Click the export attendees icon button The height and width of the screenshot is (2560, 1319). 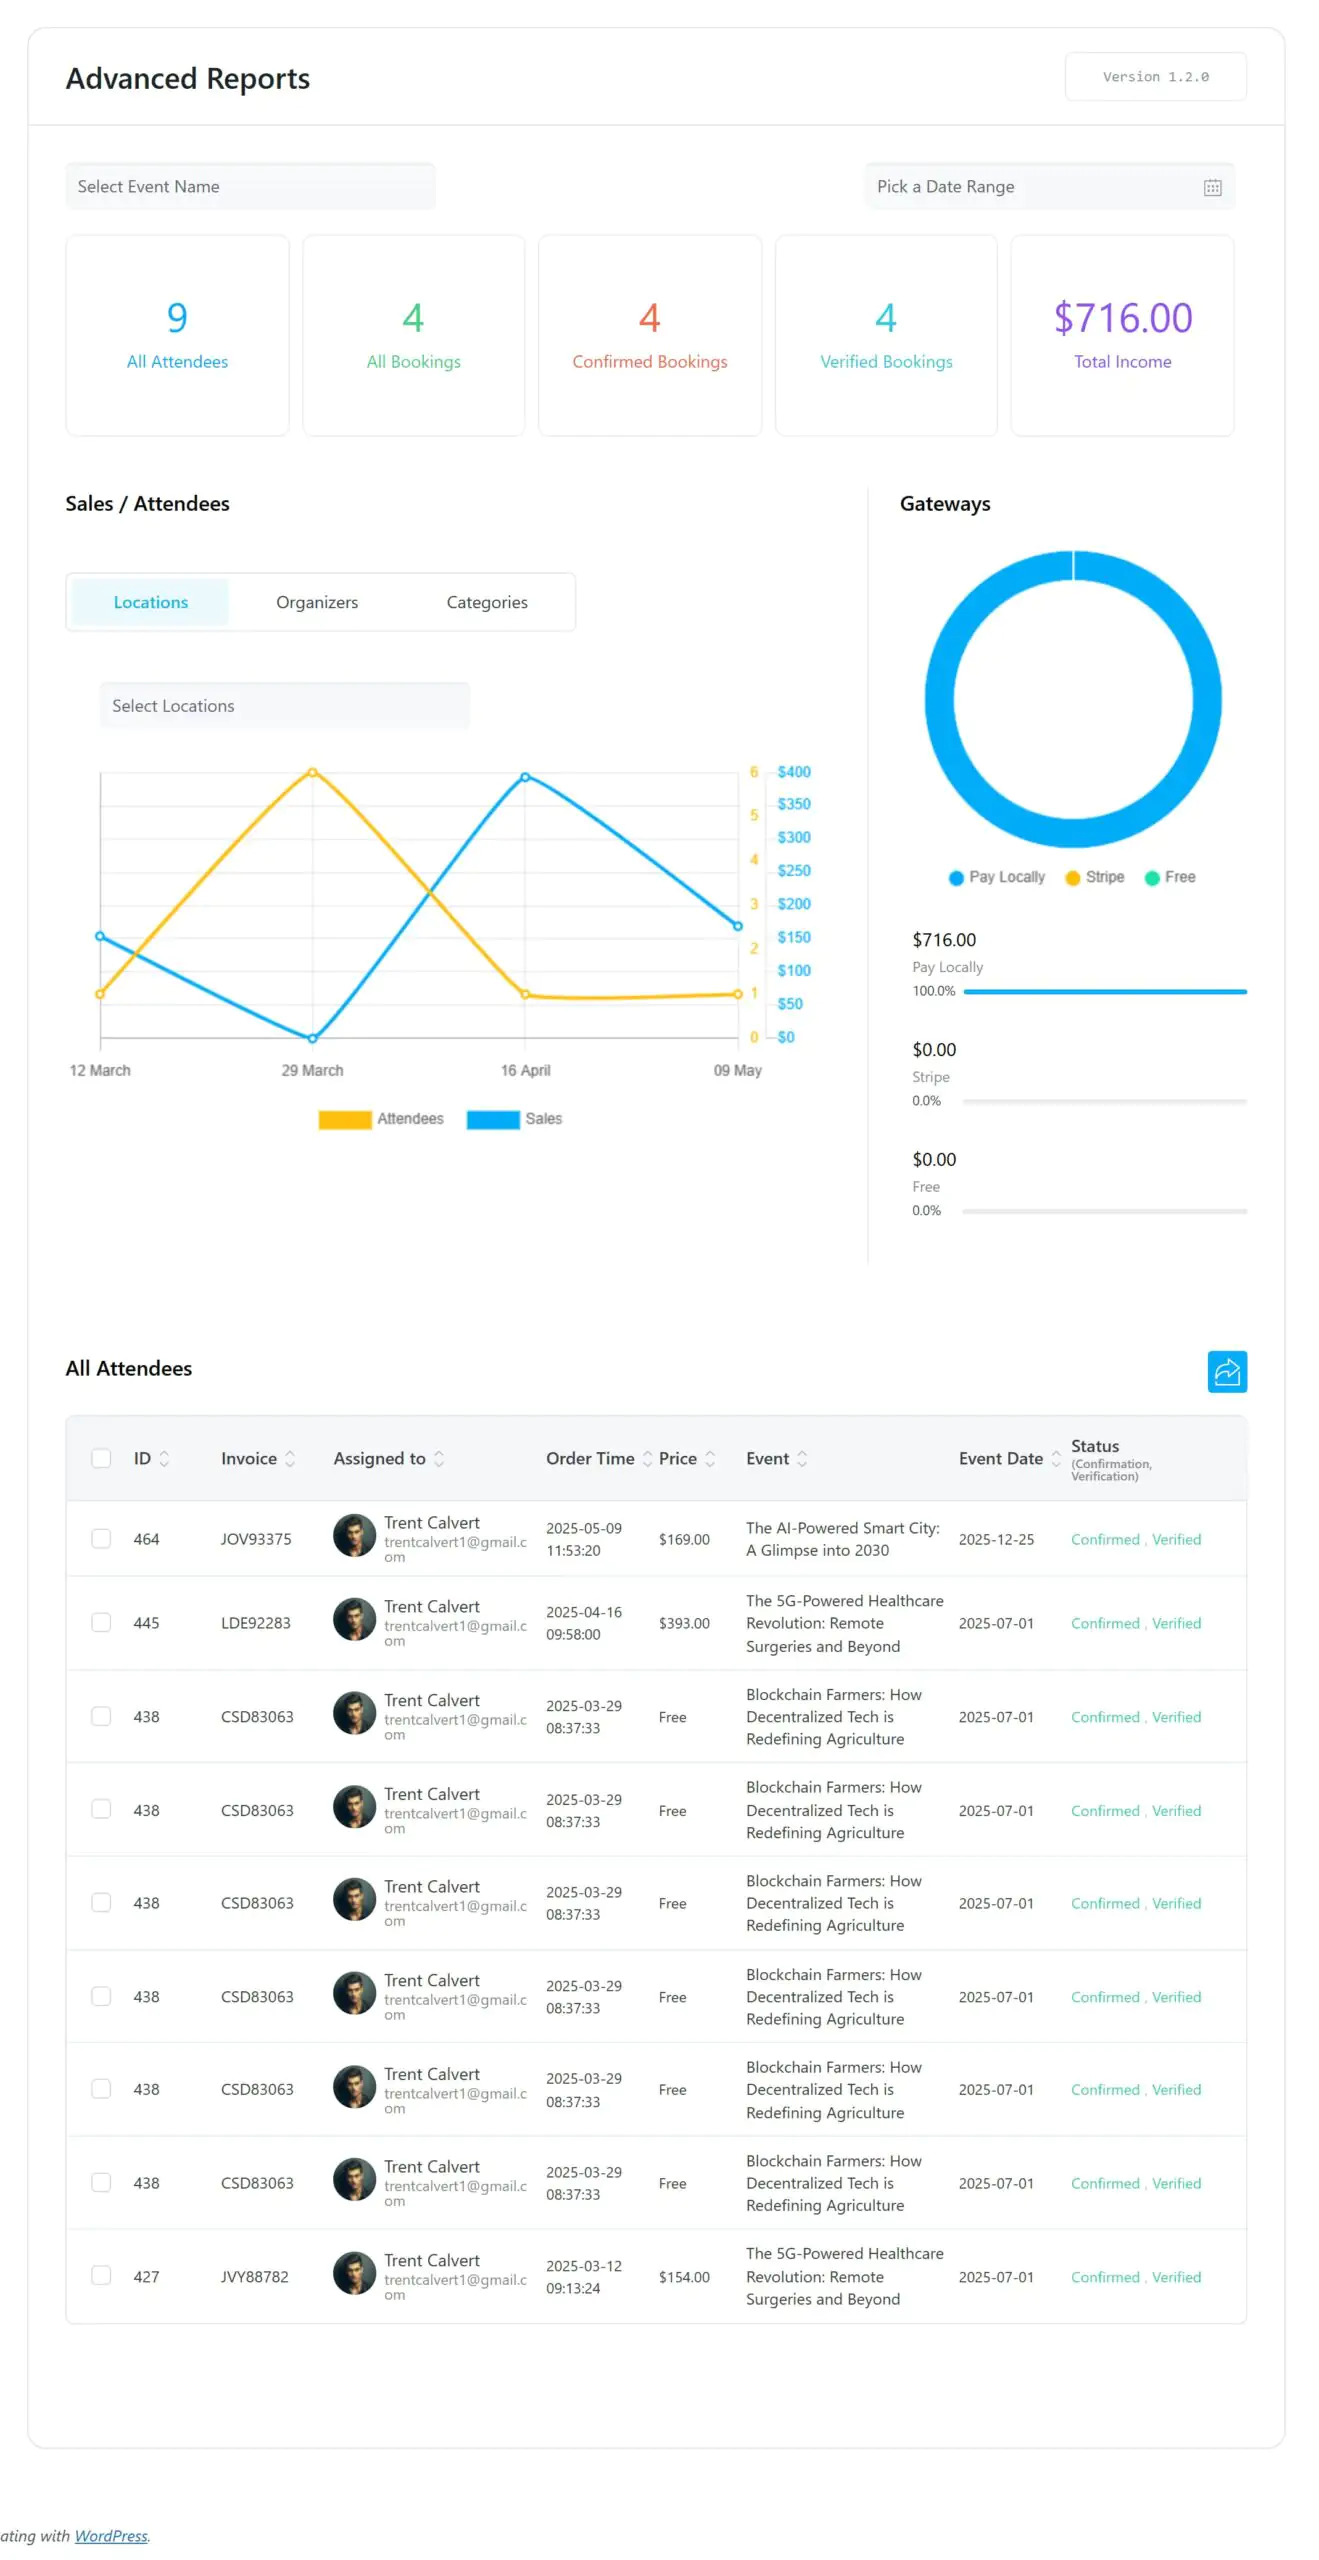point(1225,1370)
